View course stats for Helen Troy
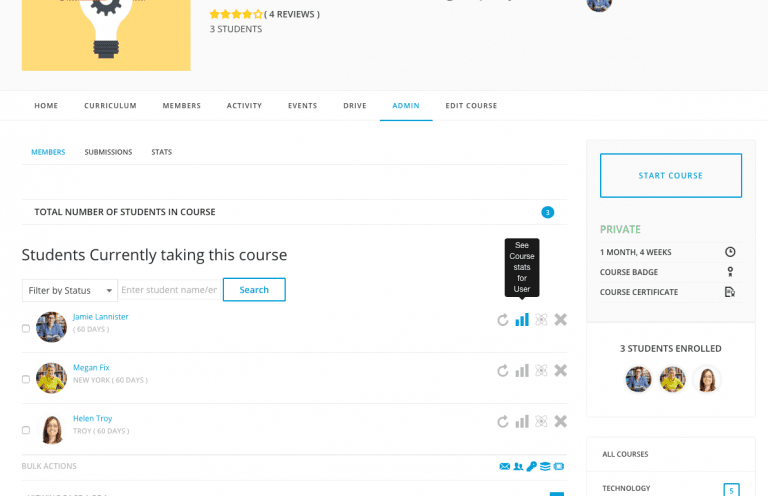 [521, 422]
